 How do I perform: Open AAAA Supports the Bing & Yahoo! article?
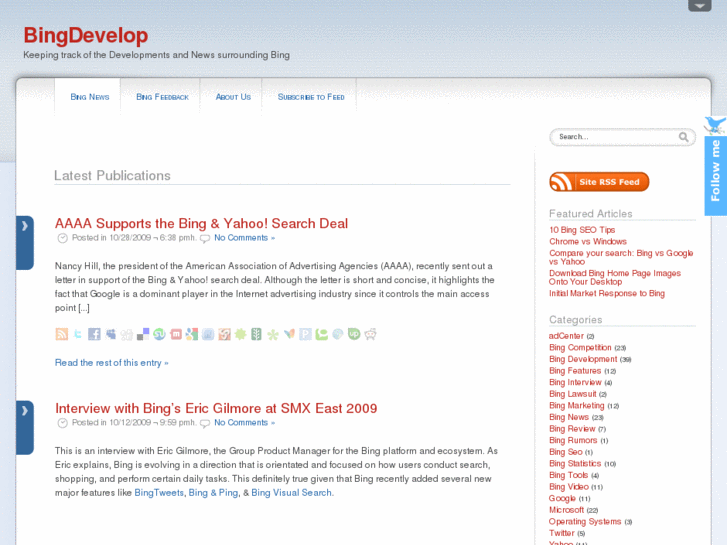pyautogui.click(x=201, y=224)
